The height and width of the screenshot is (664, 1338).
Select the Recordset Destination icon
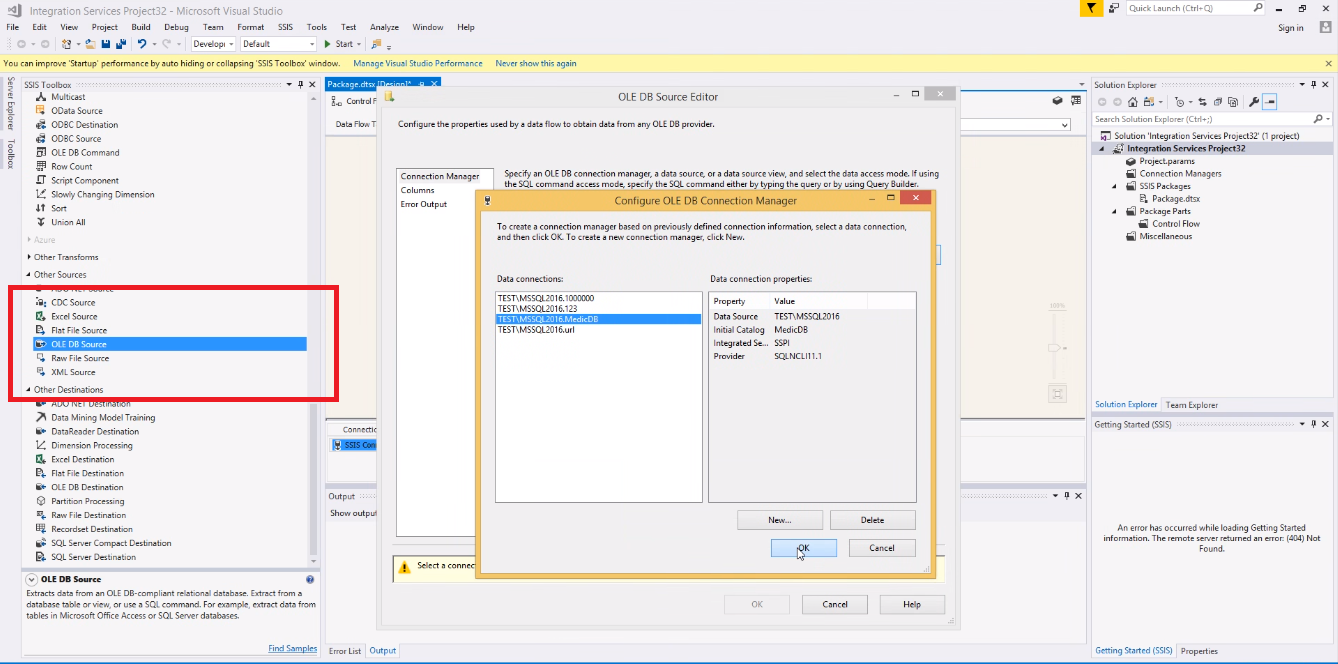(x=41, y=529)
